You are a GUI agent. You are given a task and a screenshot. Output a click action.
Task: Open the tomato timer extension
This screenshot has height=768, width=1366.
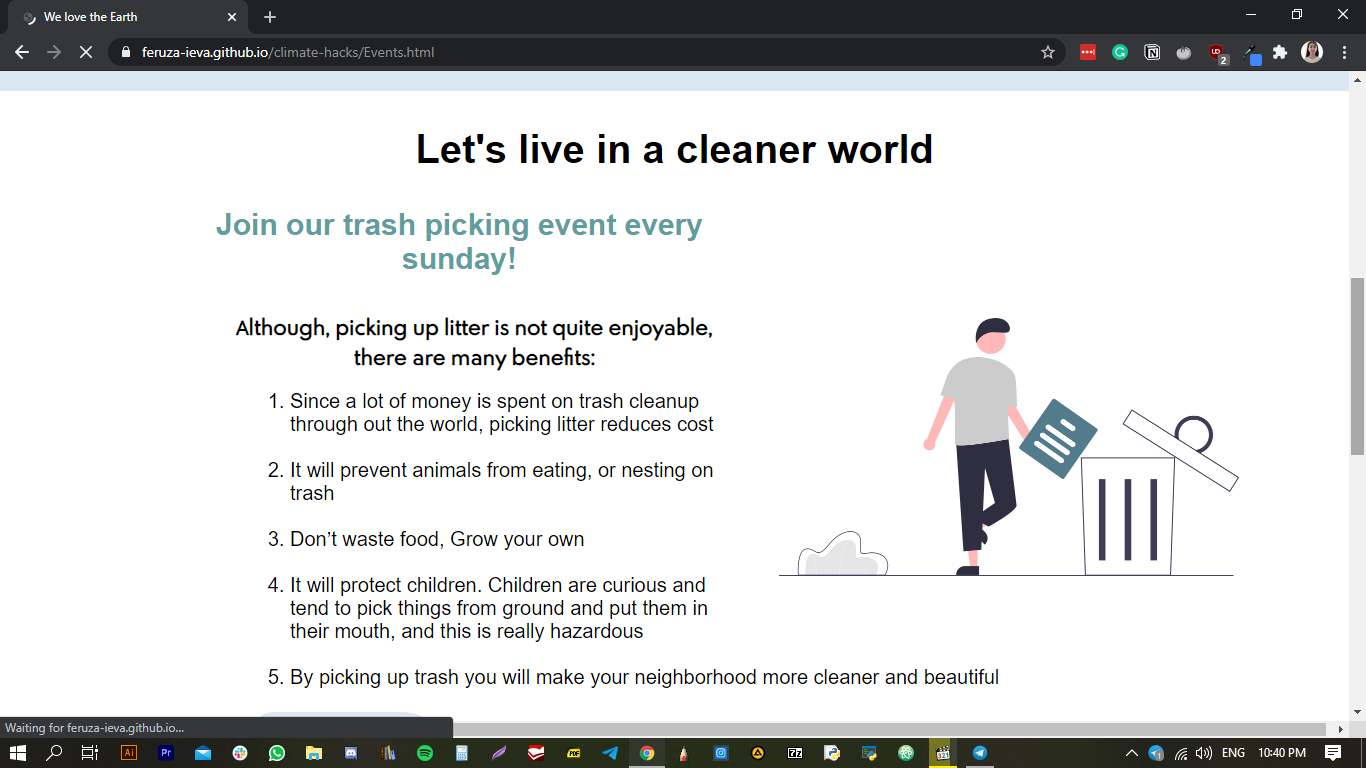point(1184,52)
